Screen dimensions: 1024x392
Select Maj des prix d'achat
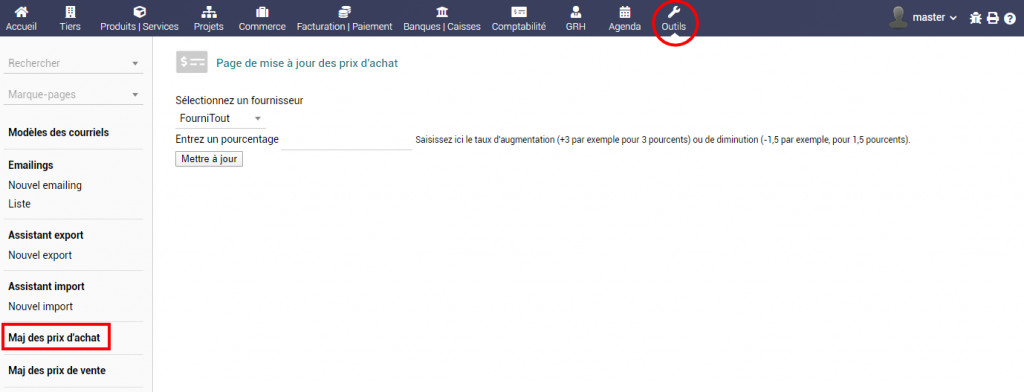click(54, 338)
